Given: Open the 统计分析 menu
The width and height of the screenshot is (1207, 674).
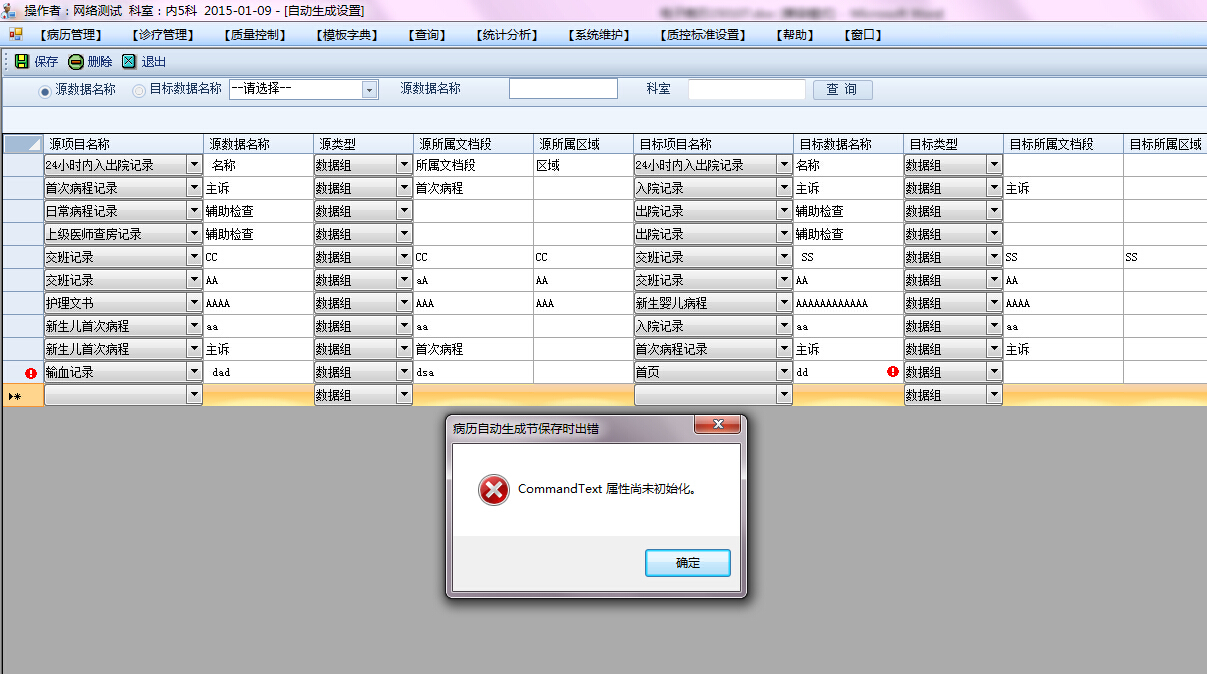Looking at the screenshot, I should pos(509,35).
